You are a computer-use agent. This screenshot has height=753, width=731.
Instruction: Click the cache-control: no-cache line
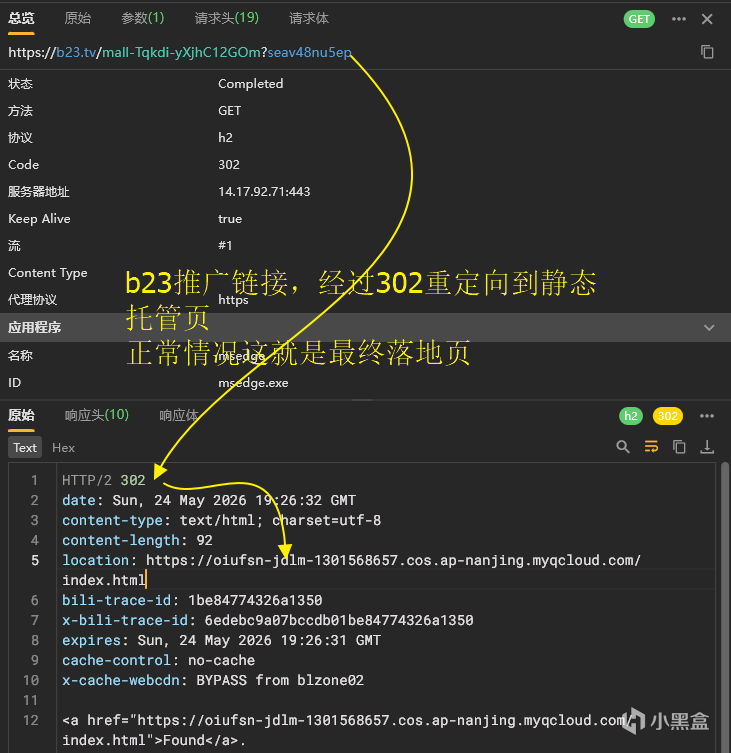pyautogui.click(x=158, y=660)
